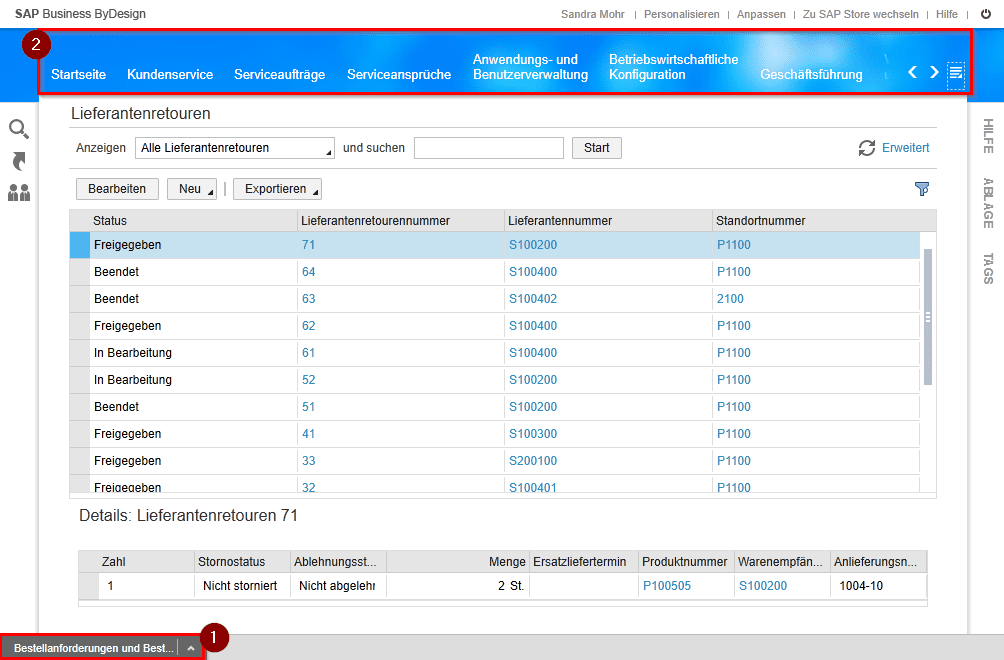Image resolution: width=1004 pixels, height=660 pixels.
Task: Open product P100505 link in details
Action: [x=667, y=586]
